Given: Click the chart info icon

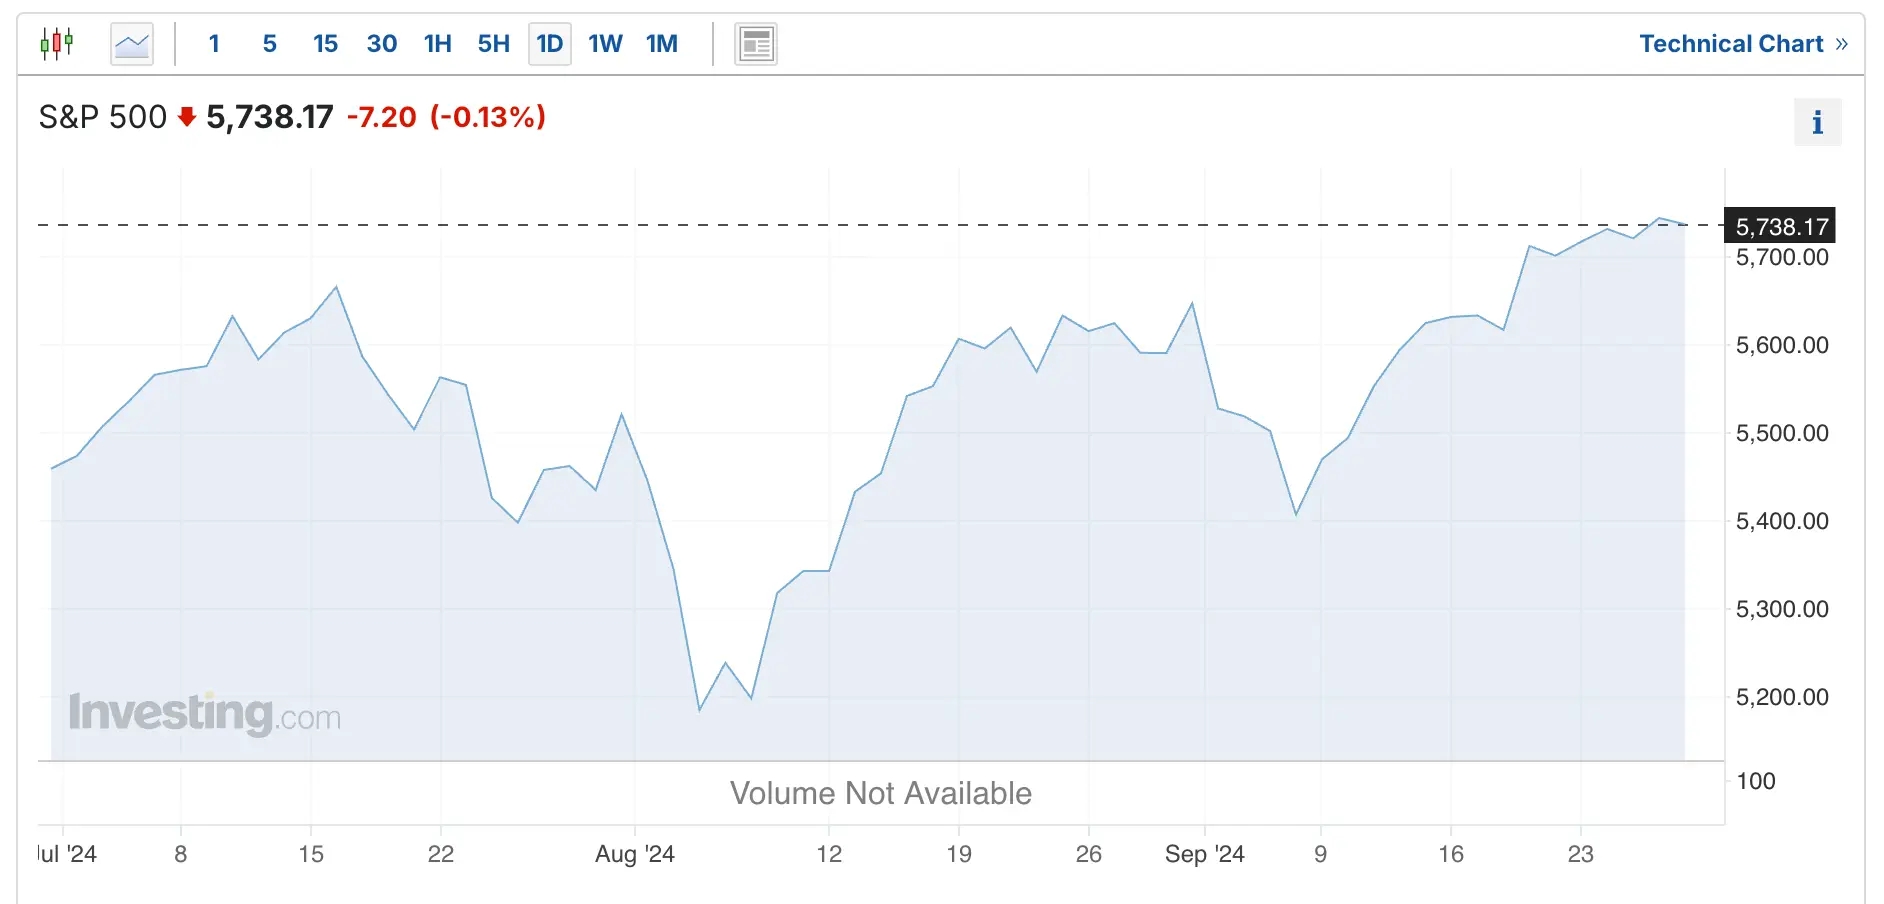Looking at the screenshot, I should pyautogui.click(x=1817, y=123).
